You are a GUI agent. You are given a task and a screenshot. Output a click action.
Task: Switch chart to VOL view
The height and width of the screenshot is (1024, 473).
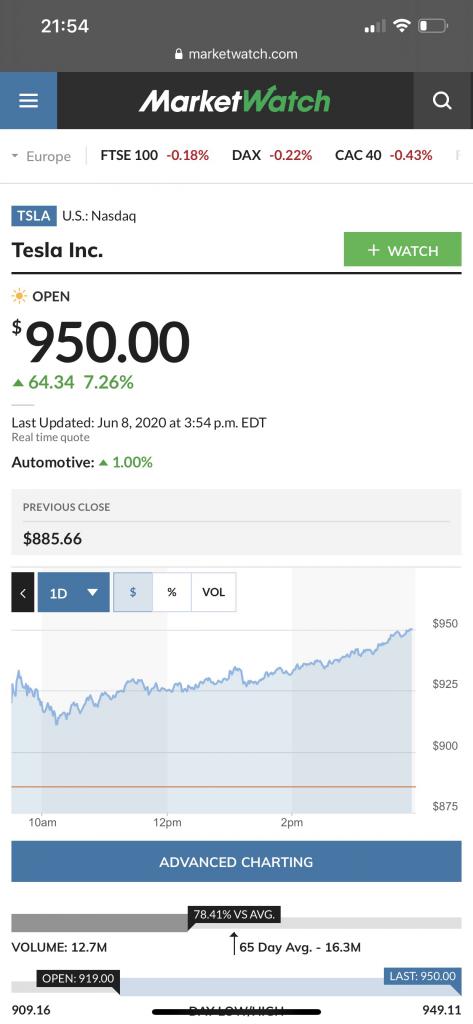click(214, 592)
